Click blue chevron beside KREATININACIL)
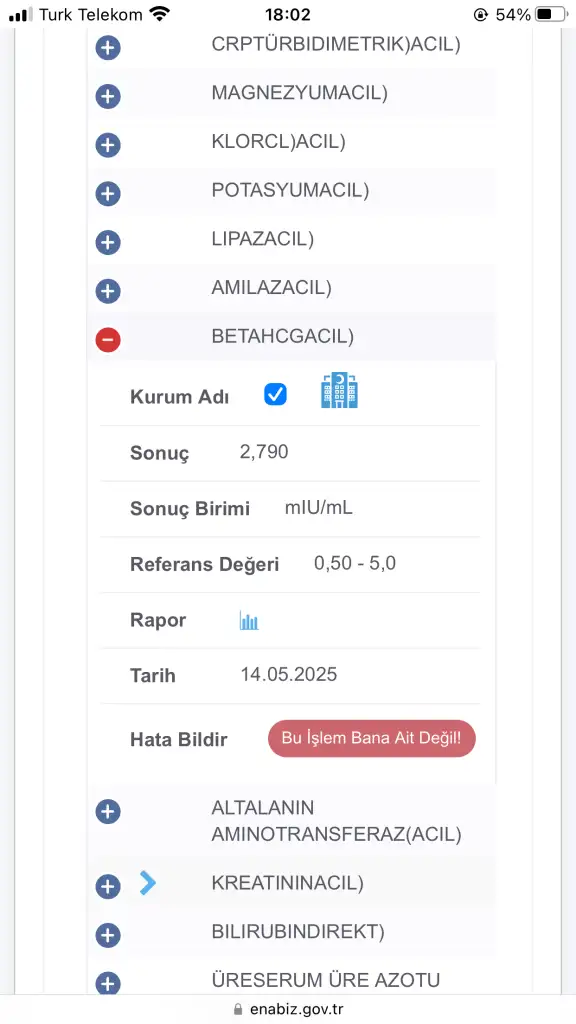The height and width of the screenshot is (1024, 576). pyautogui.click(x=148, y=884)
